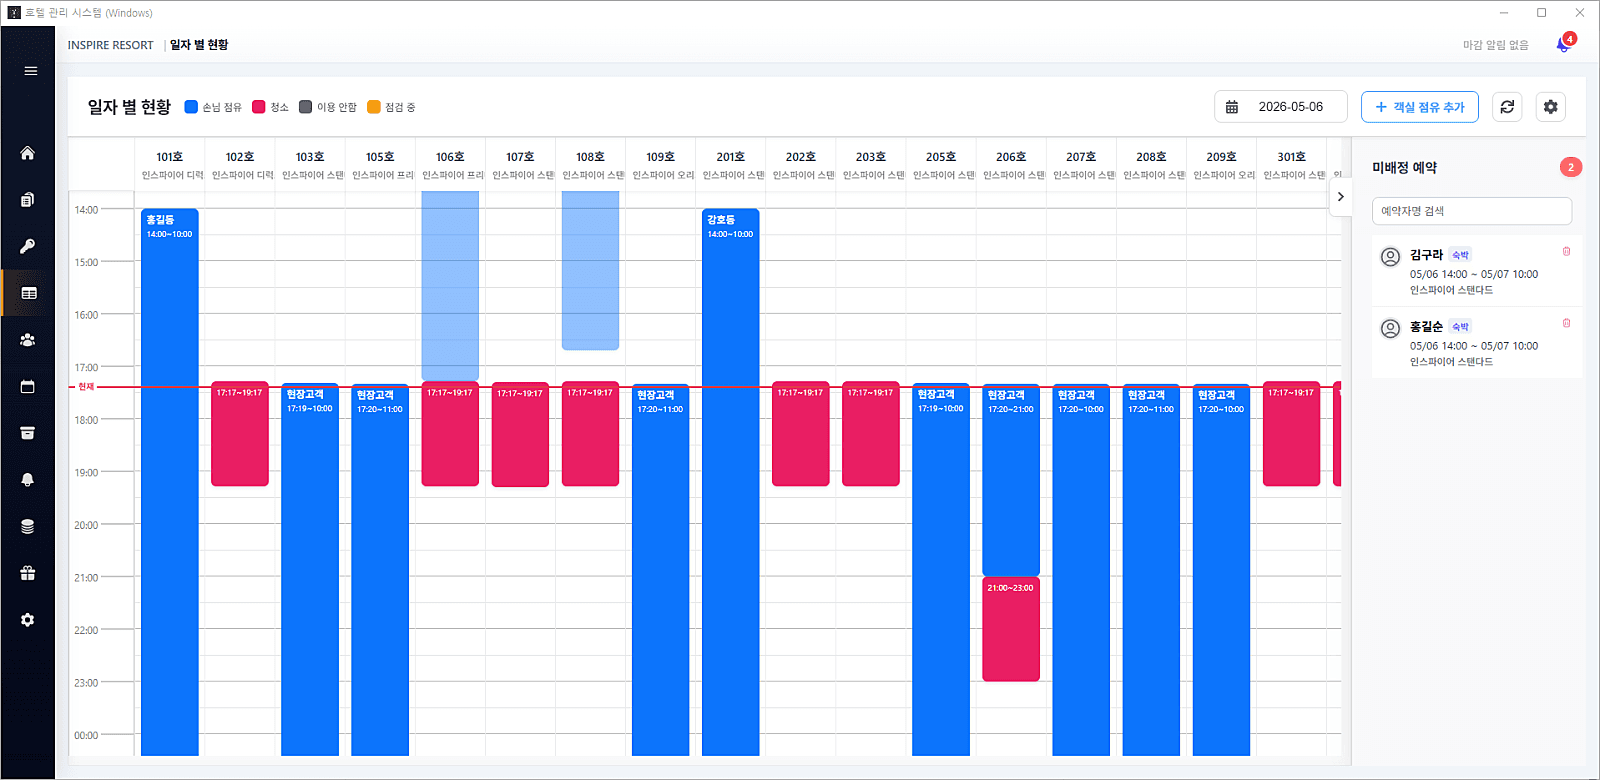Open the archive box sidebar icon
The image size is (1600, 780).
(x=28, y=433)
